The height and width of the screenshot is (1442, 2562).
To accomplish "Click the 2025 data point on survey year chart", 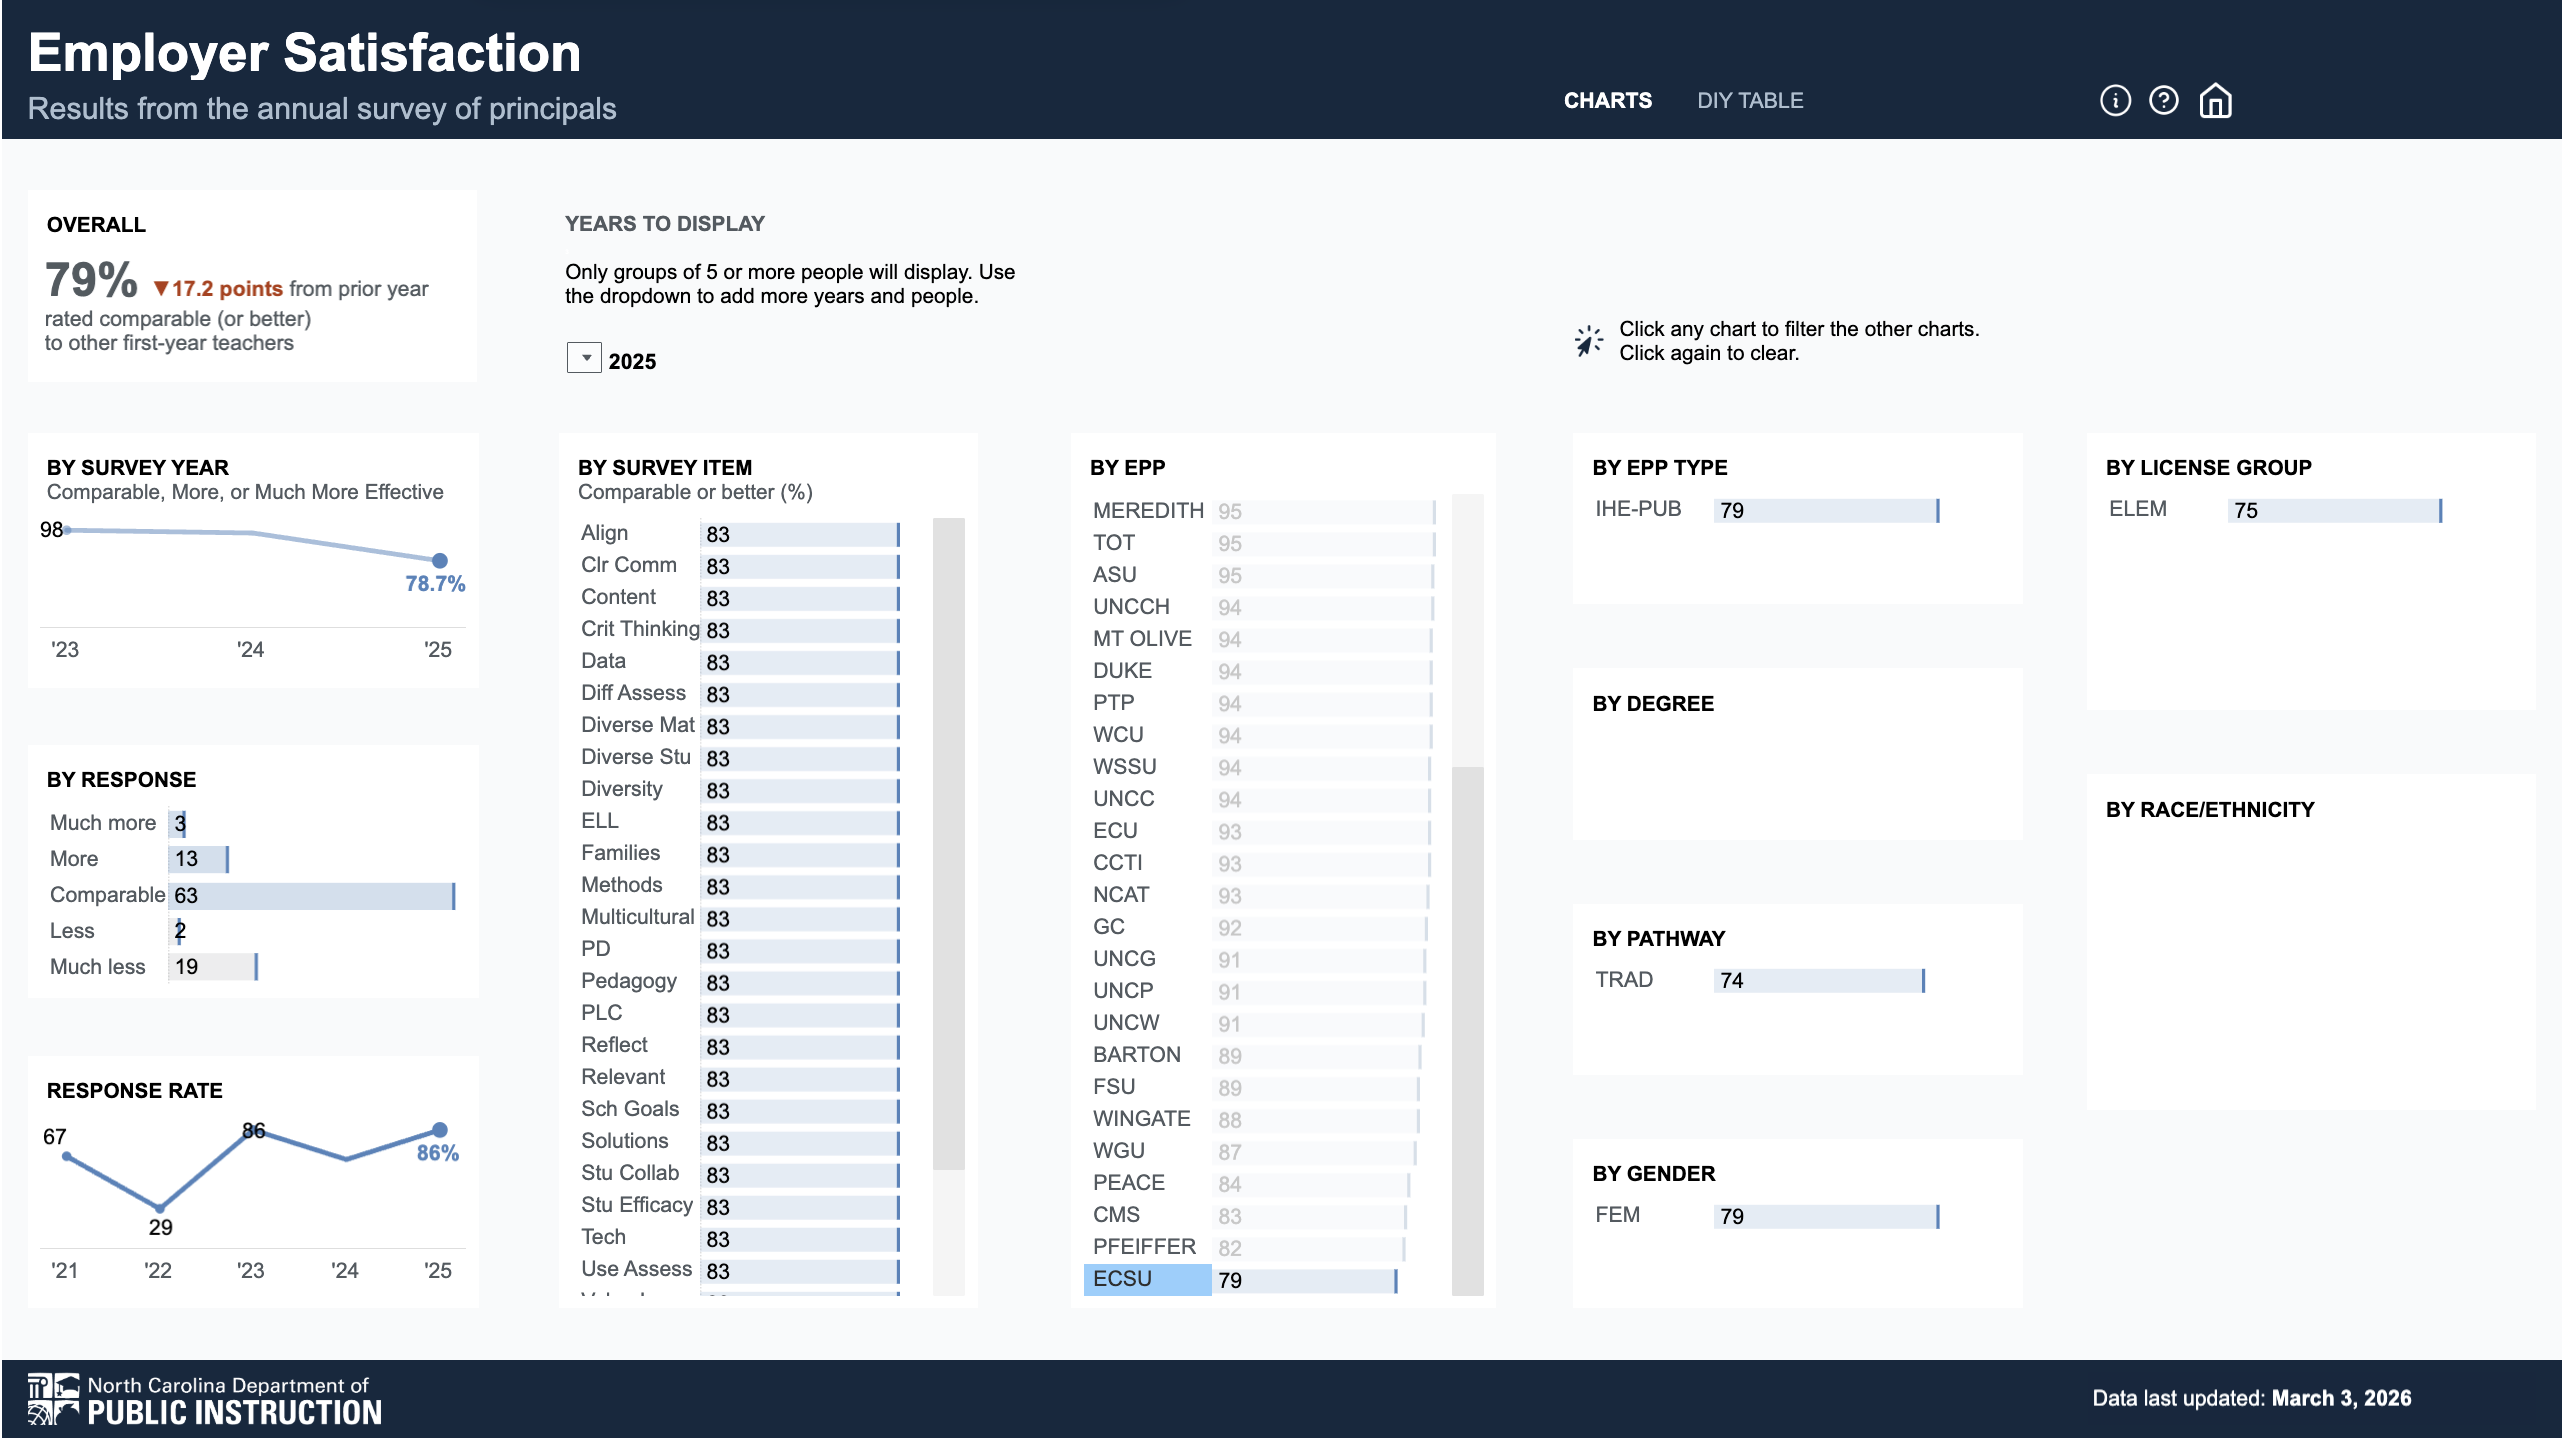I will [x=439, y=561].
